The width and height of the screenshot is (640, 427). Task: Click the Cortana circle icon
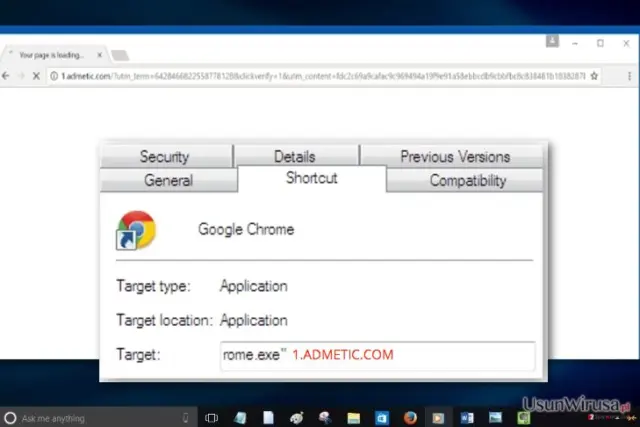[x=10, y=418]
